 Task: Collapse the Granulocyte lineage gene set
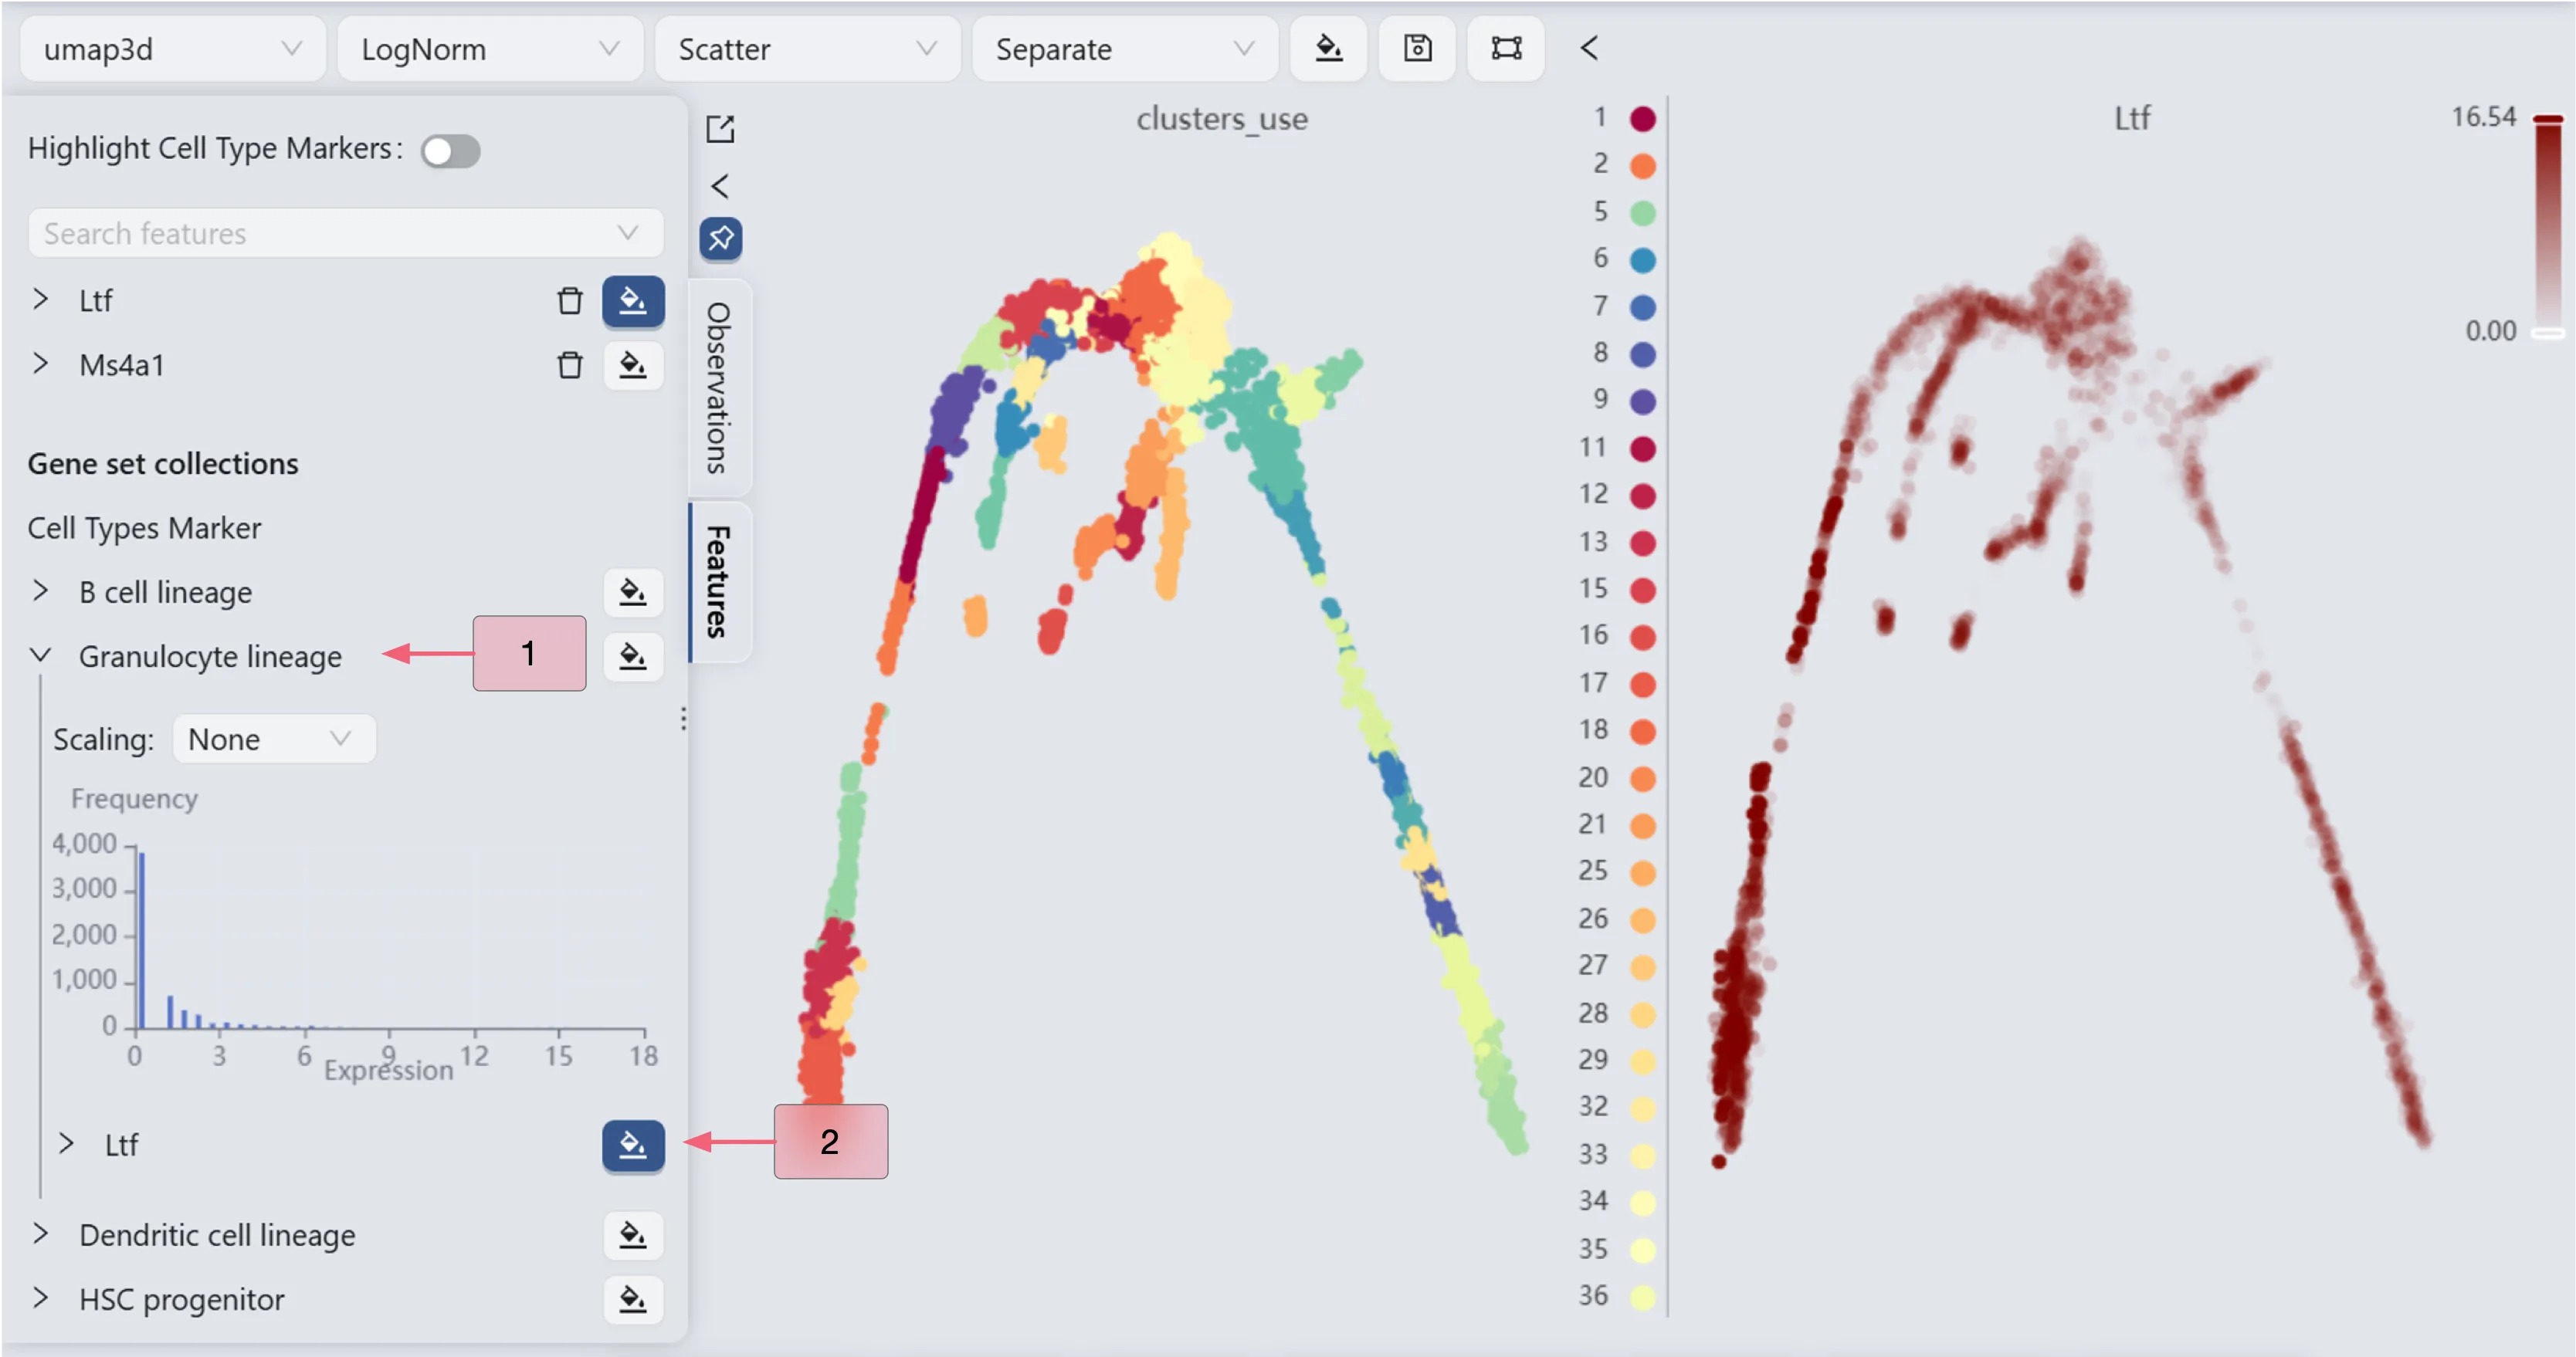(41, 656)
